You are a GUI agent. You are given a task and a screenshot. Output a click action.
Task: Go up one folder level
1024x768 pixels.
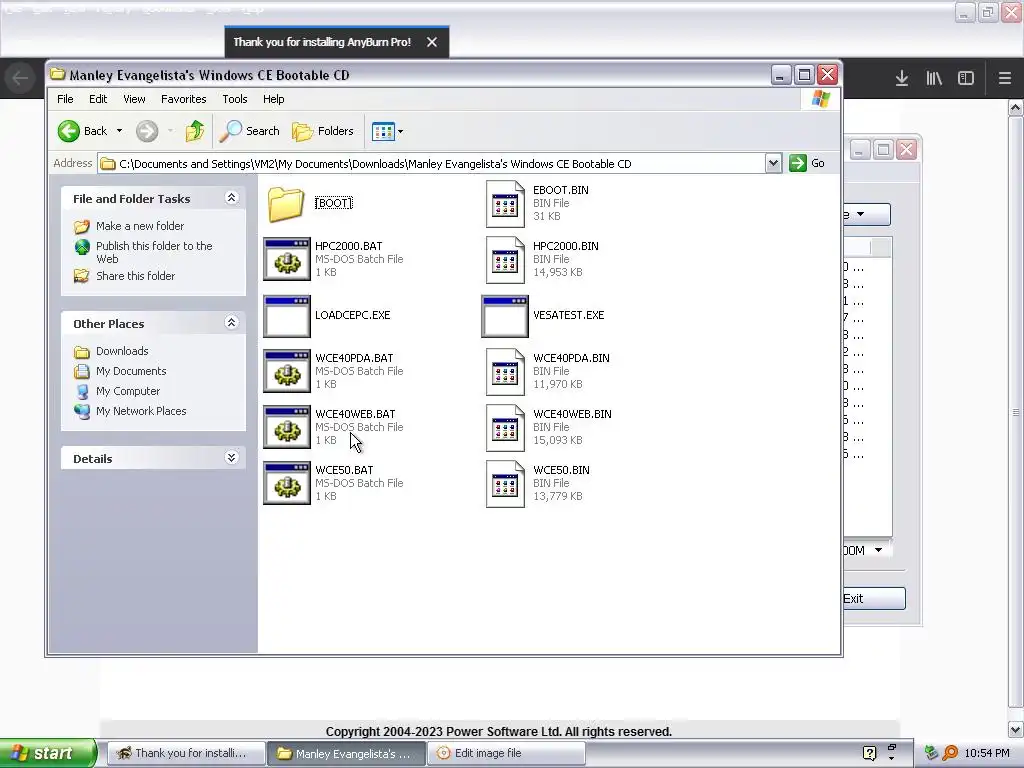[x=195, y=131]
